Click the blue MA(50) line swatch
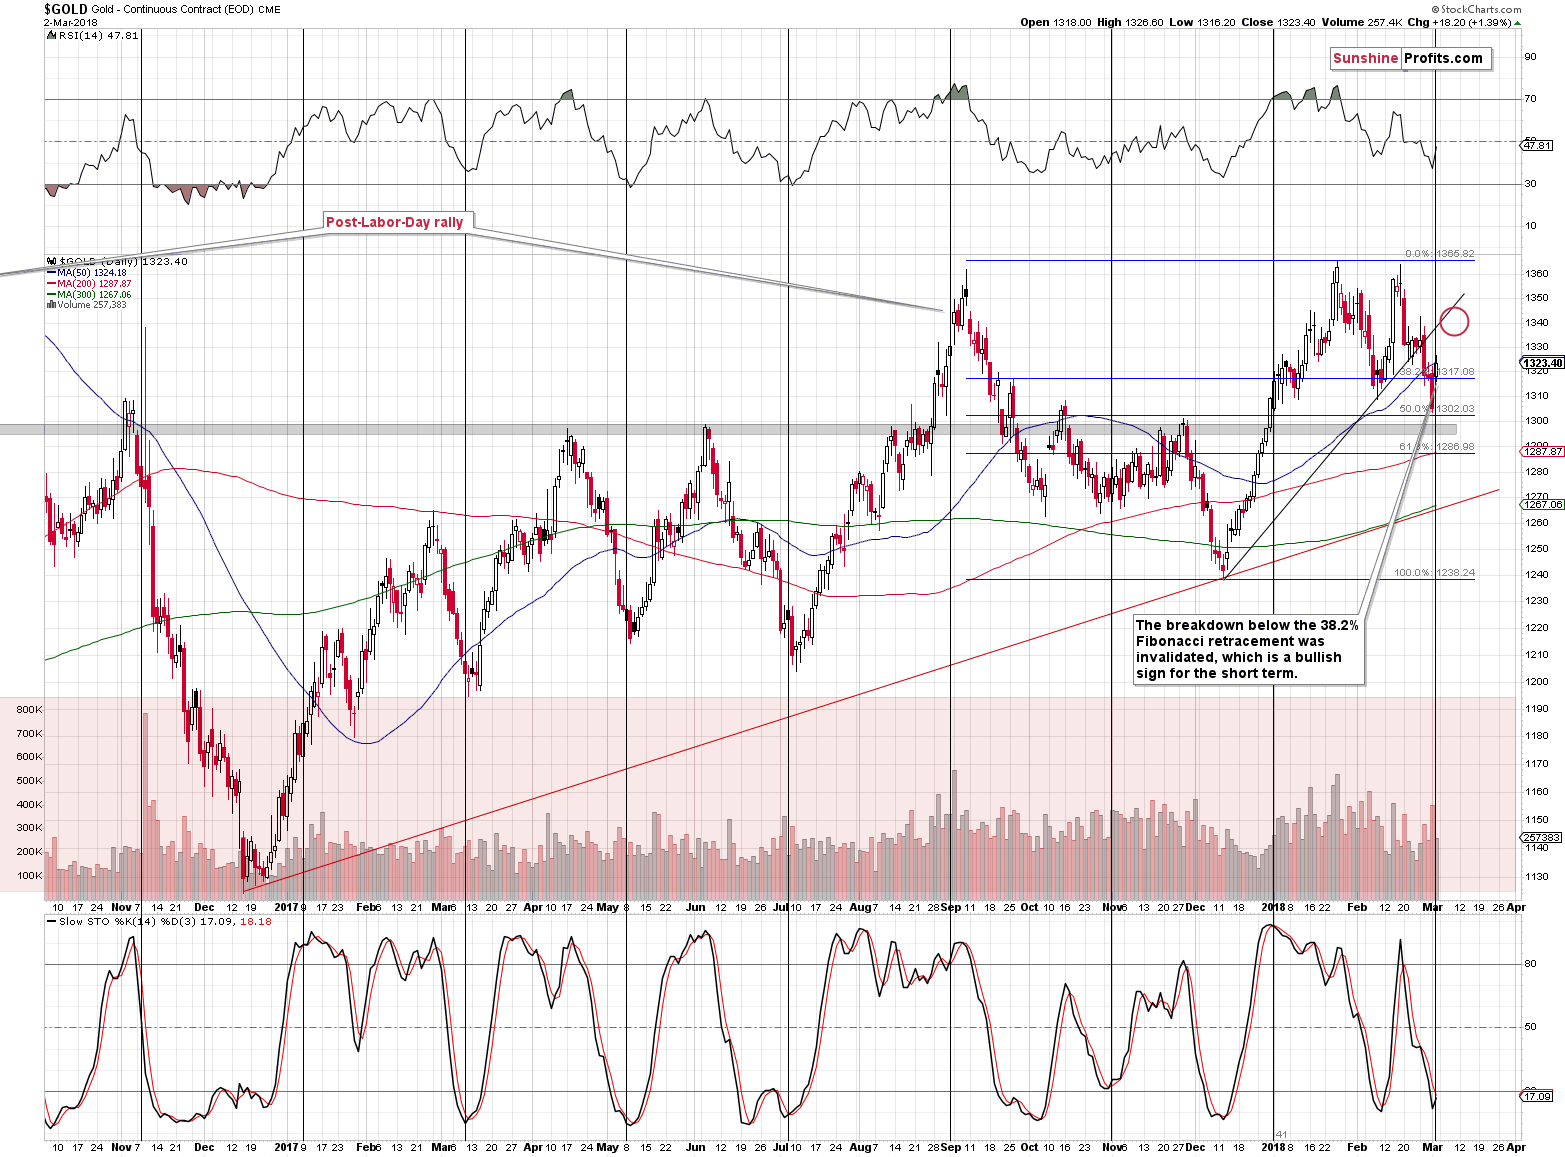This screenshot has height=1157, width=1565. point(52,273)
